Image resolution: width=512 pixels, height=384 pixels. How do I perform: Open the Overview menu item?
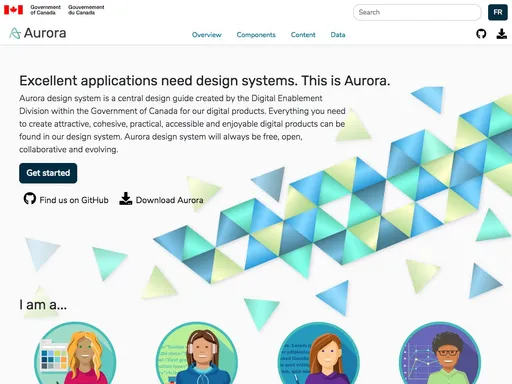point(206,35)
